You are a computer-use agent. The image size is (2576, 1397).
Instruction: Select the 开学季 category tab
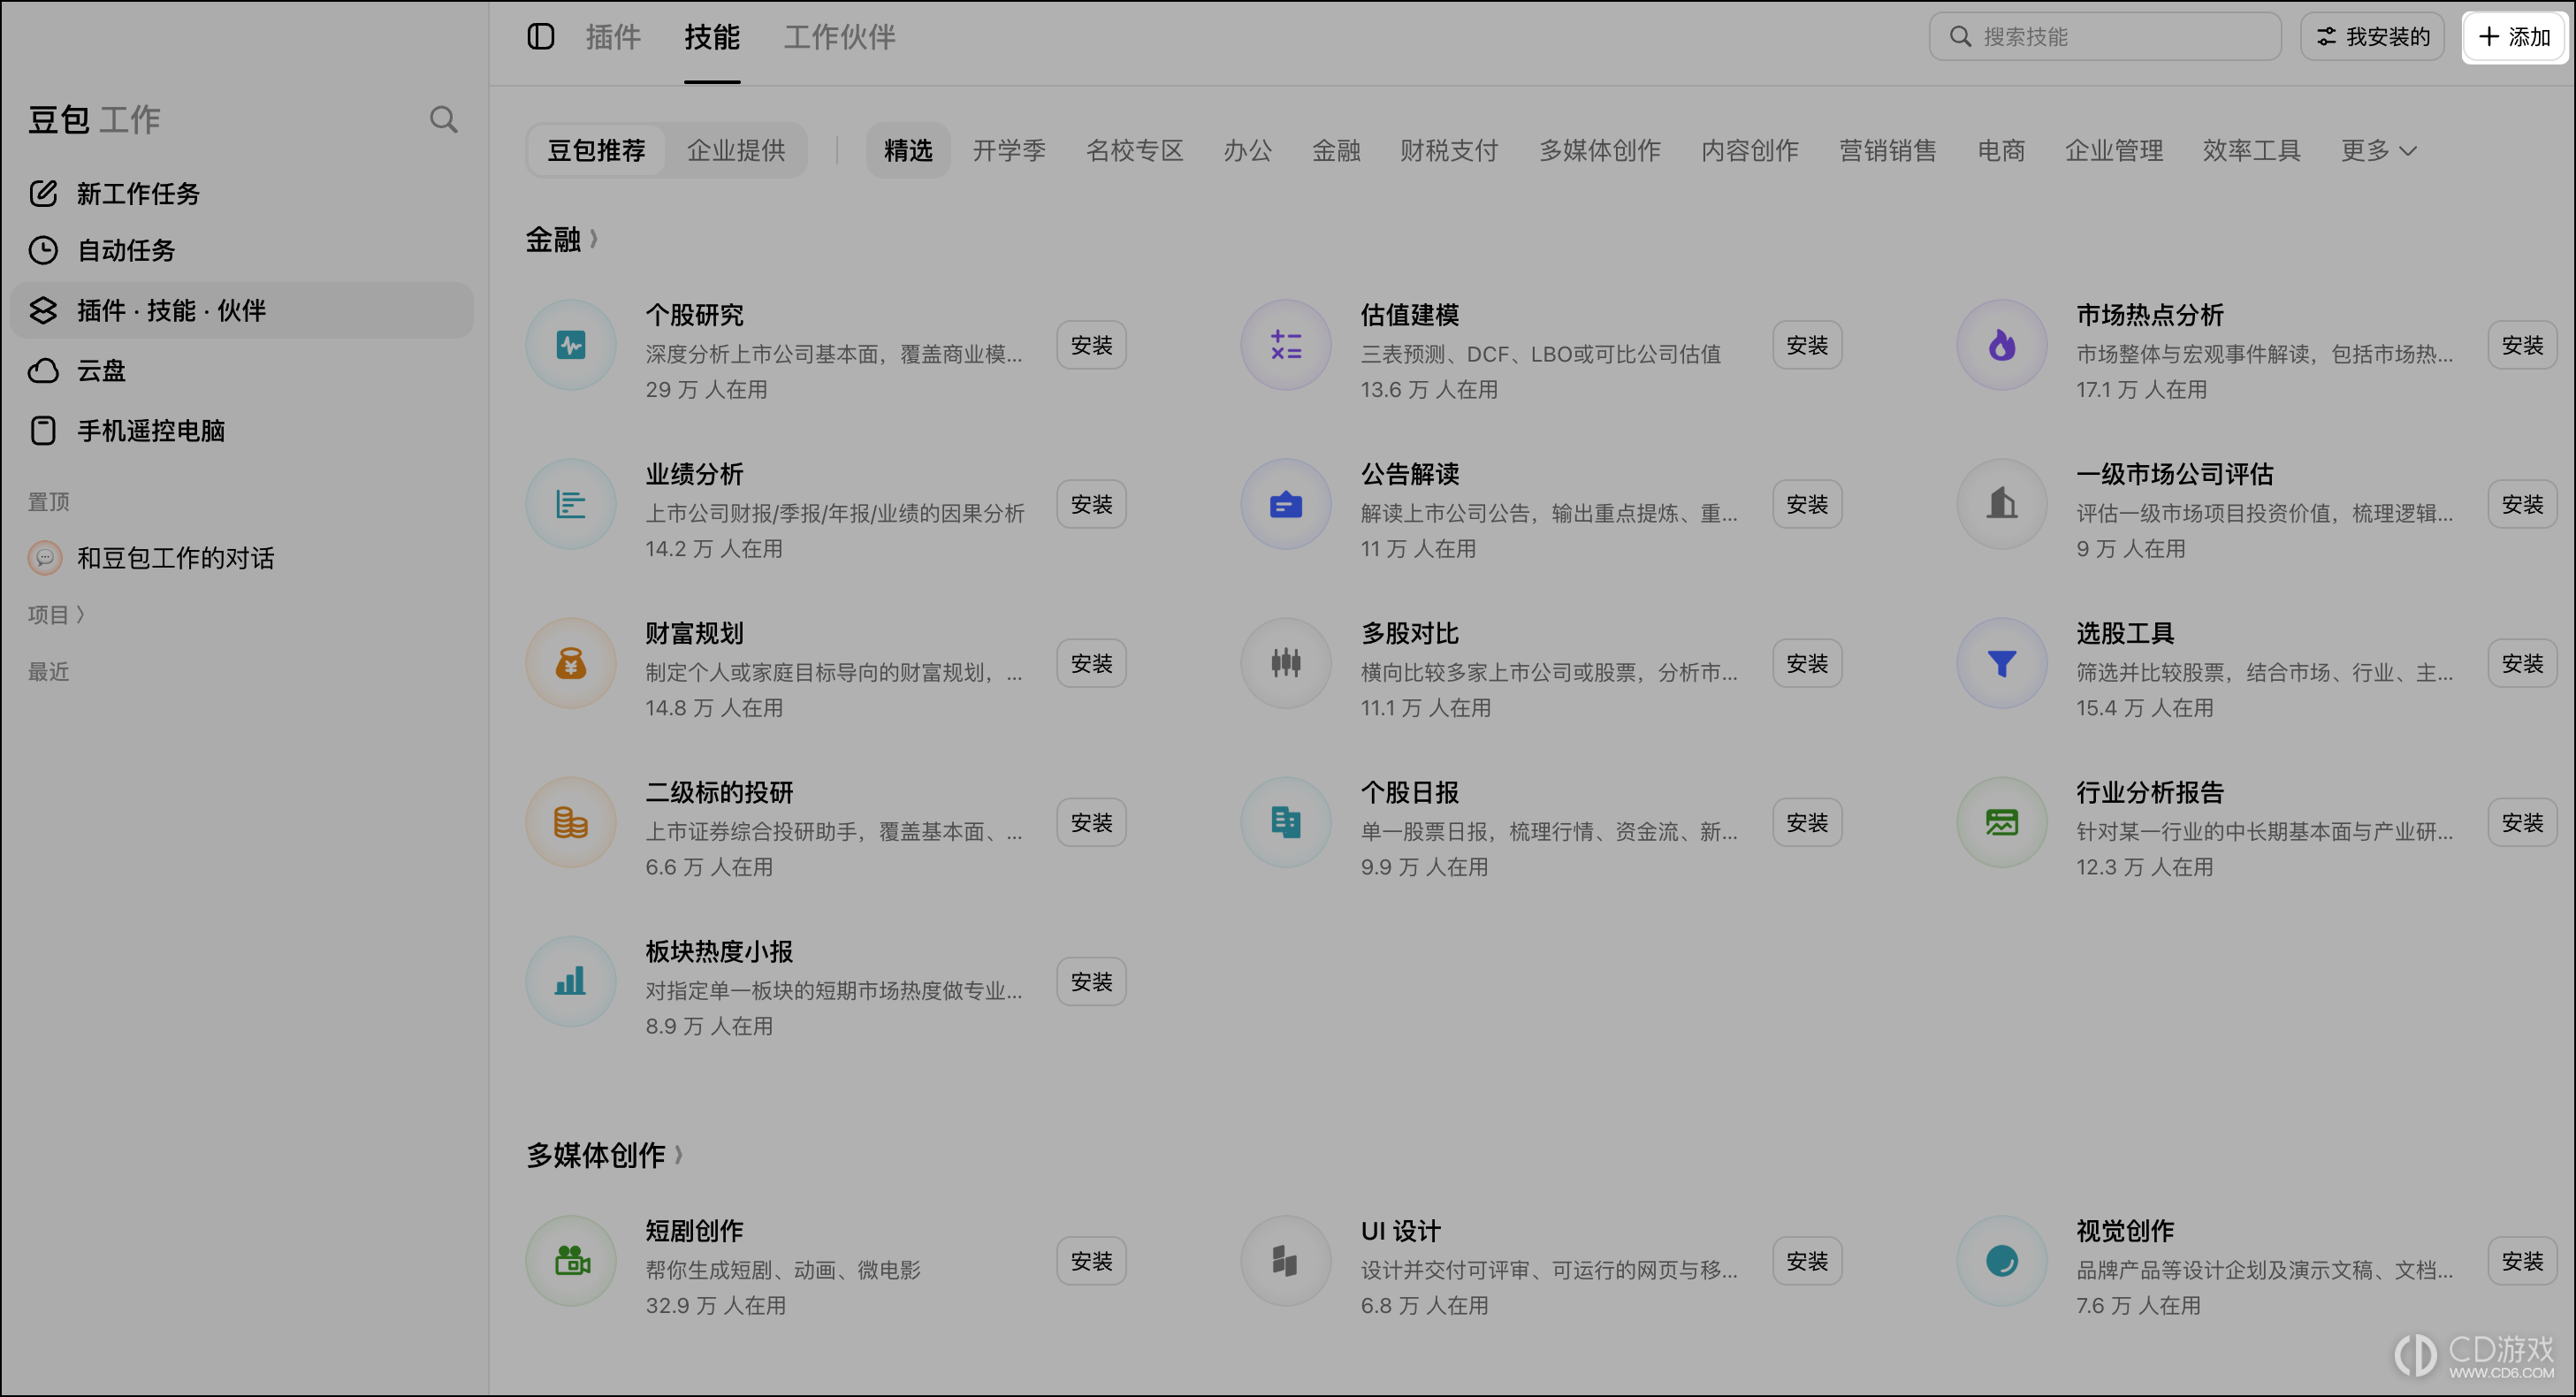pyautogui.click(x=1009, y=150)
